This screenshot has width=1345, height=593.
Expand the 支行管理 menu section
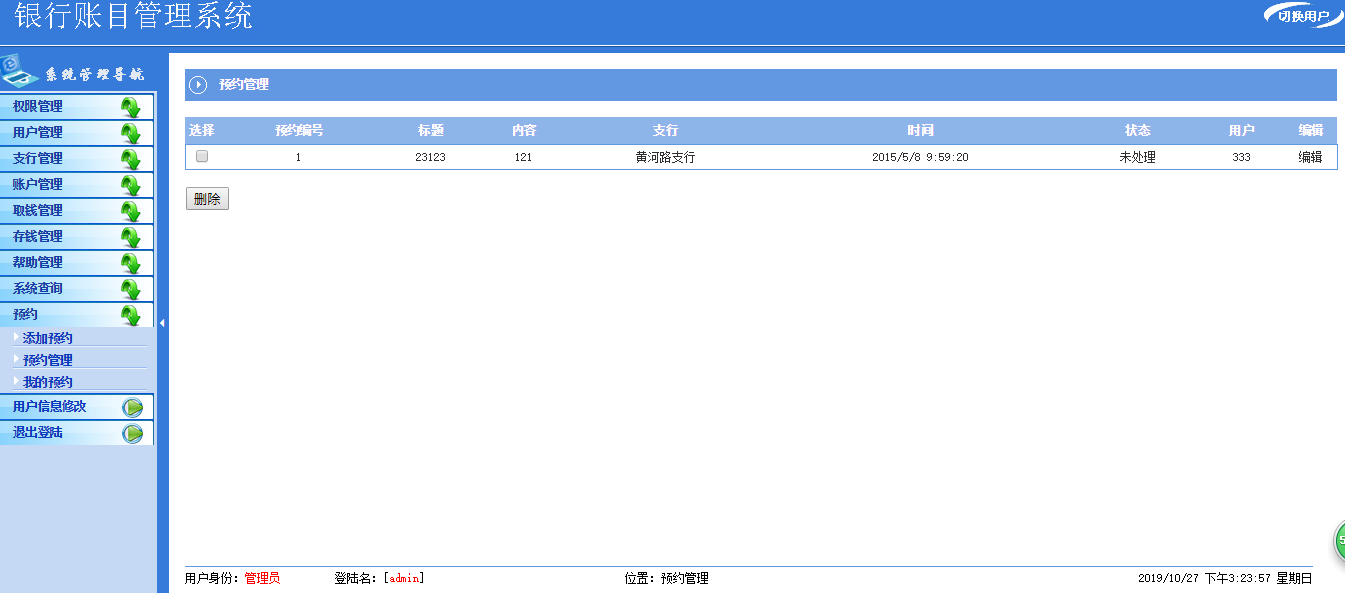pos(77,158)
